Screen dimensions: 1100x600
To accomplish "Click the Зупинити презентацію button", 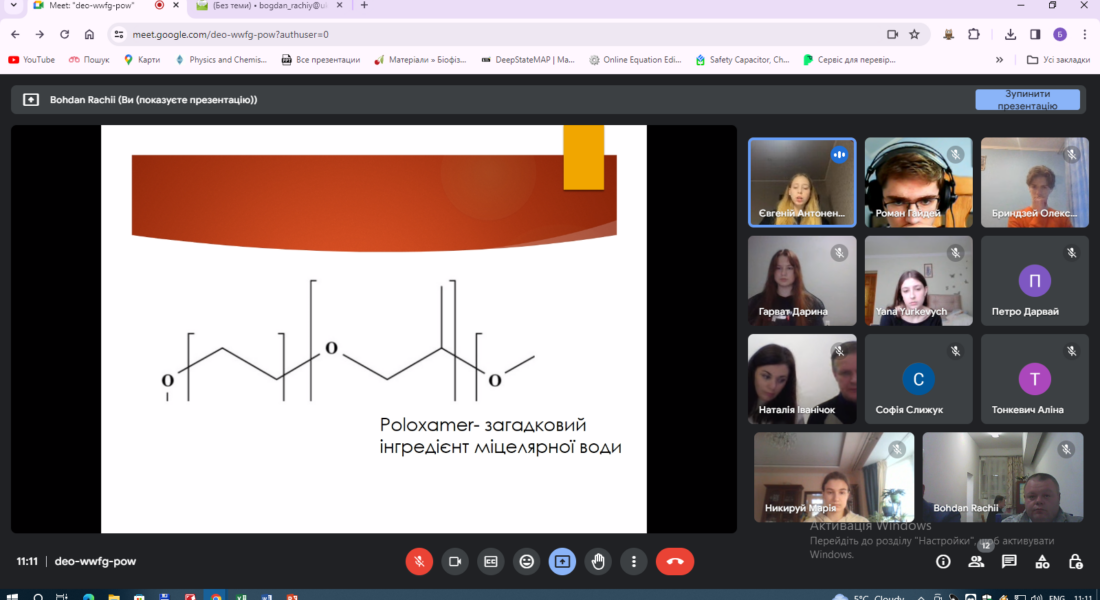I will (1027, 99).
